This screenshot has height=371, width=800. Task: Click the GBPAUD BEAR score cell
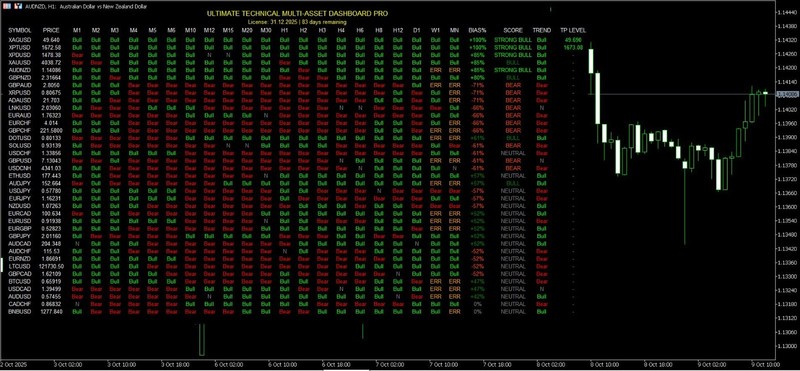[513, 85]
